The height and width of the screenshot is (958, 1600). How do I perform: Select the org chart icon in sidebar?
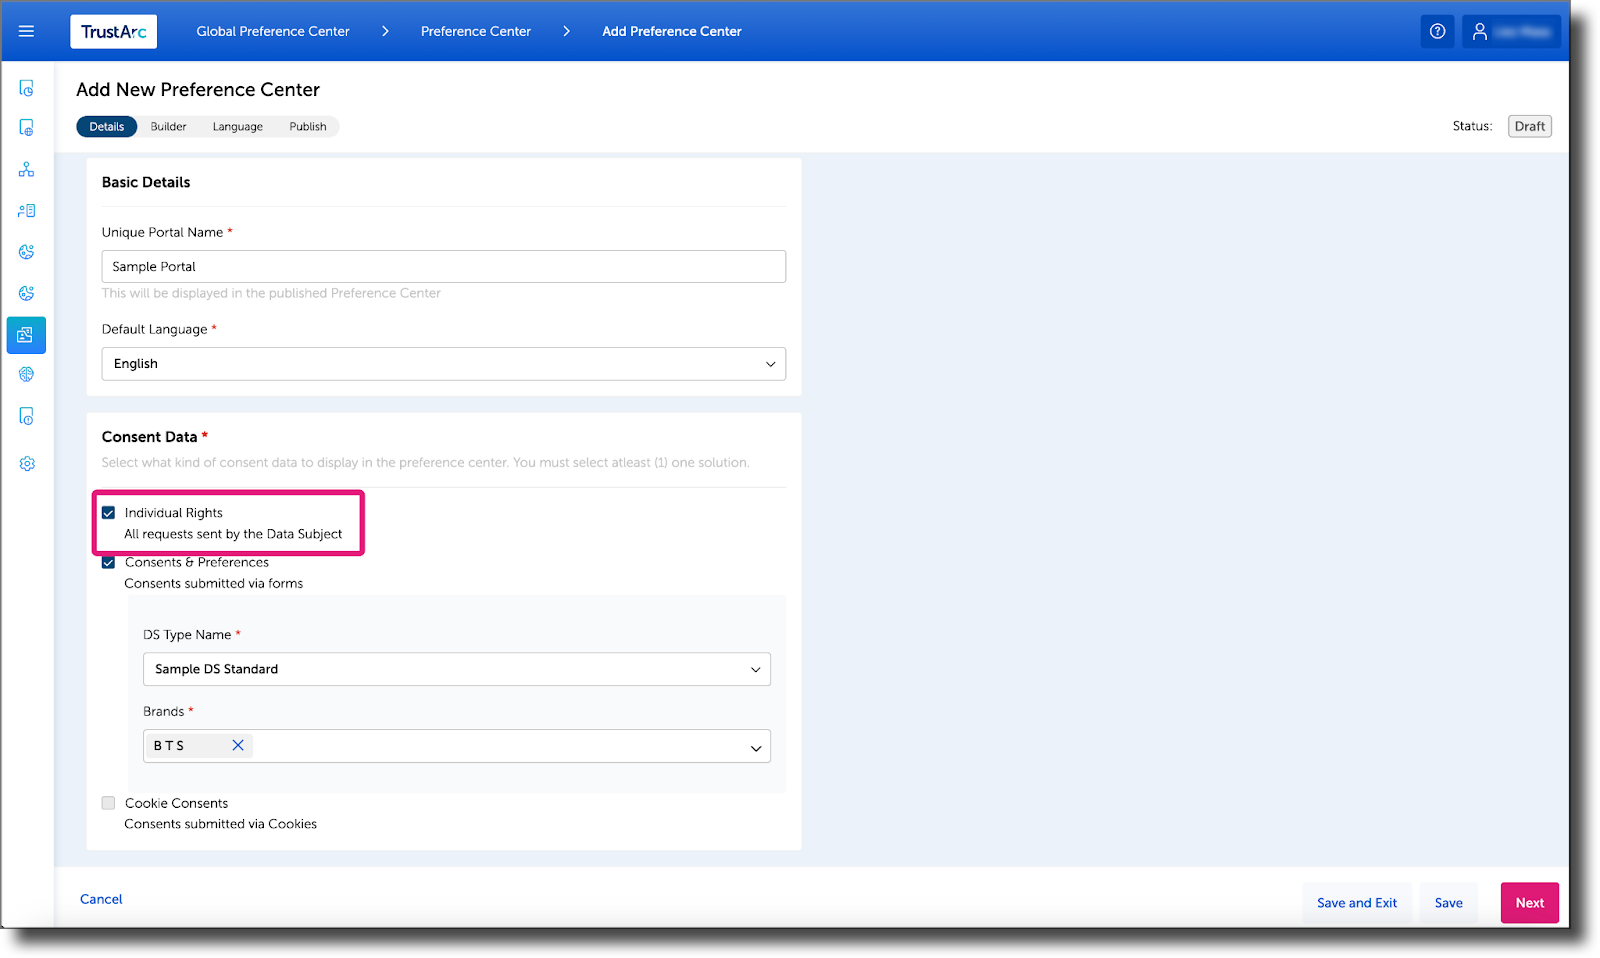(26, 168)
